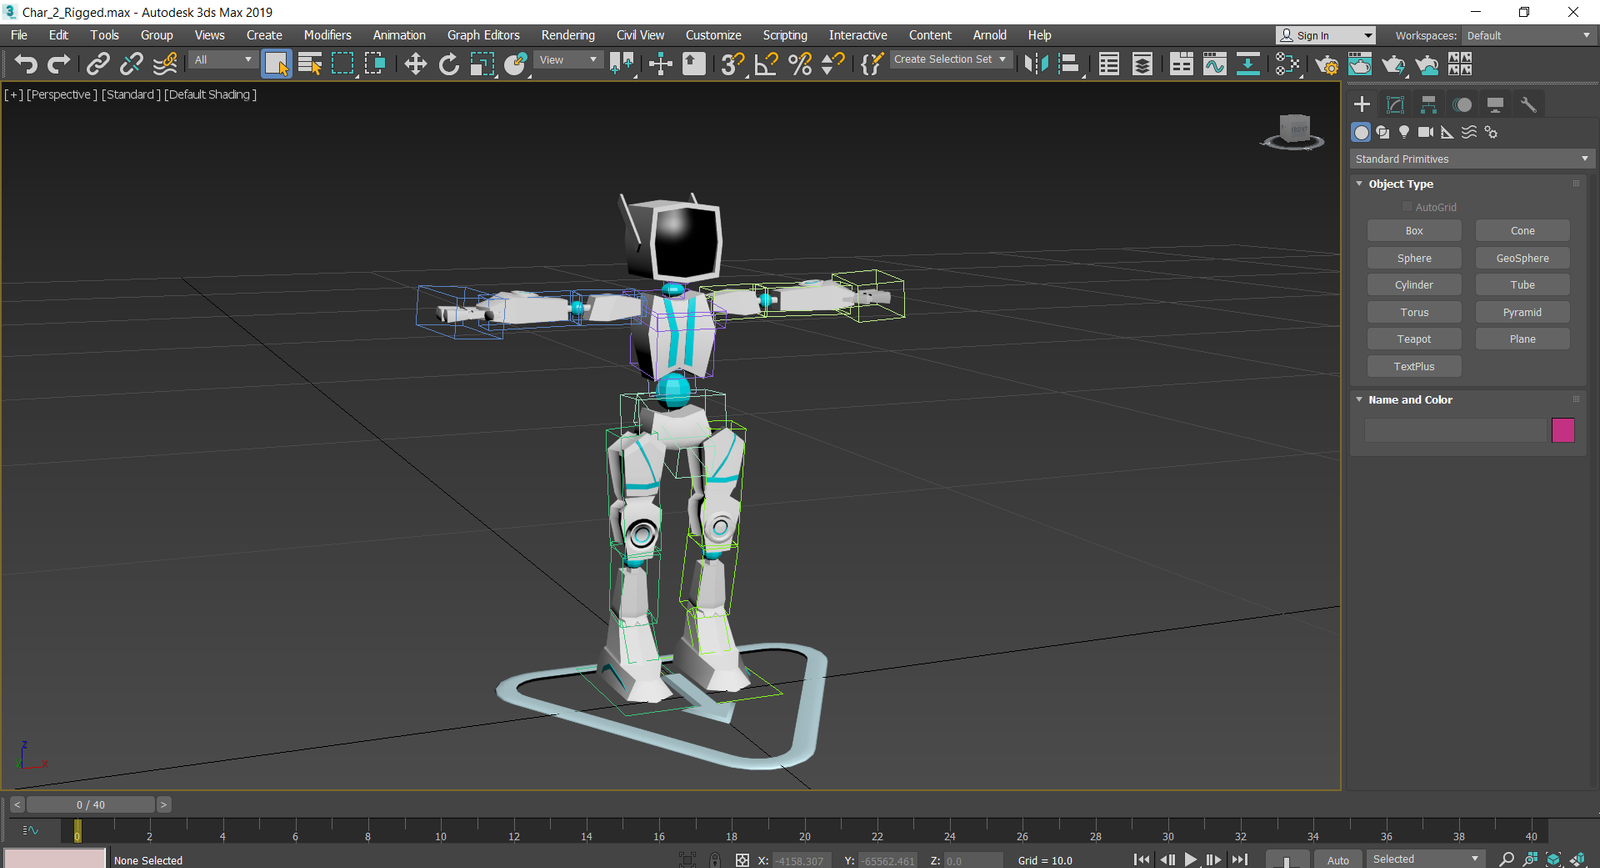Toggle Auto key mode on
The image size is (1600, 868).
tap(1337, 860)
